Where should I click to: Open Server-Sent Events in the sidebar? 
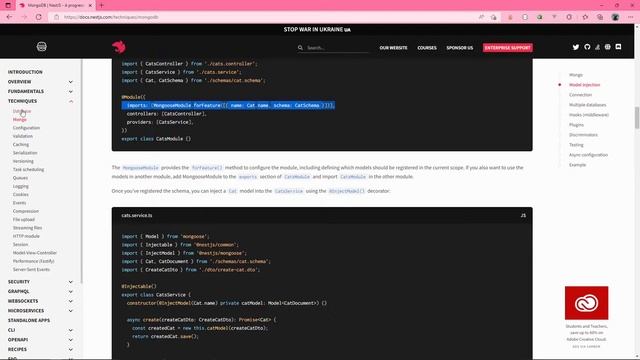pyautogui.click(x=31, y=269)
